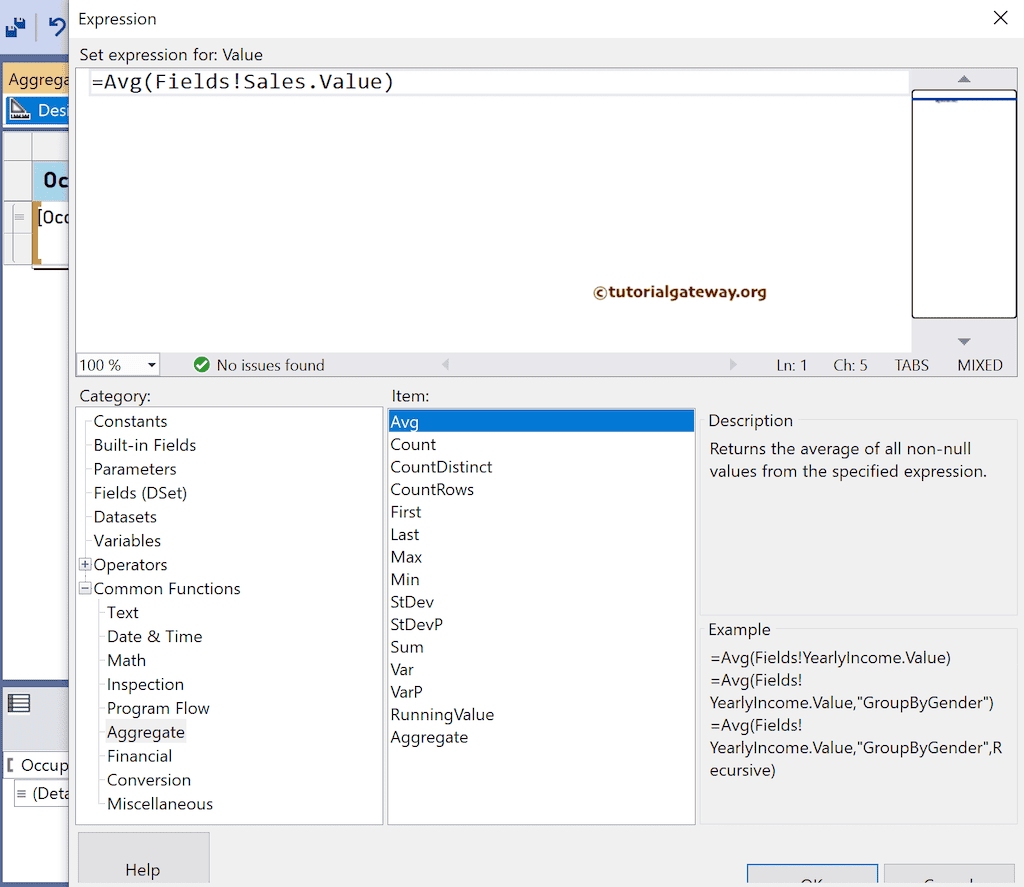Click the (Details) row handle icon
This screenshot has width=1024, height=887.
click(x=20, y=793)
